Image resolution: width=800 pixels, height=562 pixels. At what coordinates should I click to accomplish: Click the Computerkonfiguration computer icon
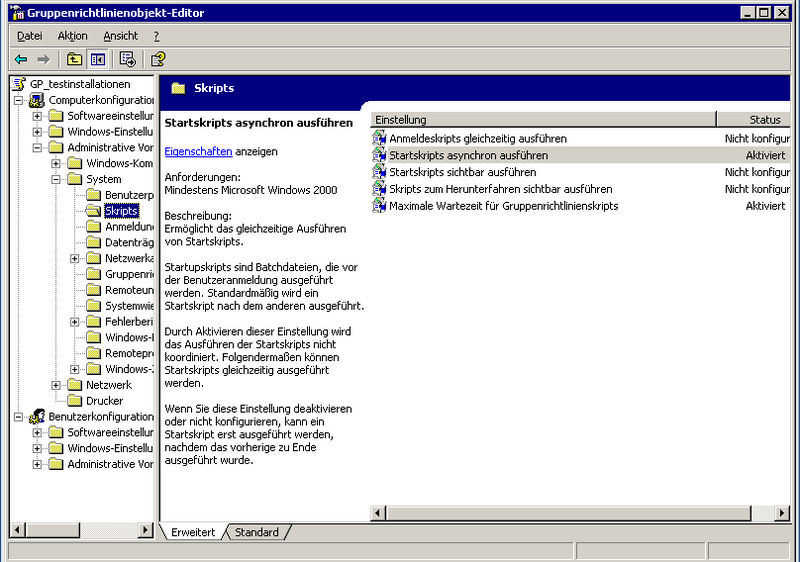click(x=37, y=101)
